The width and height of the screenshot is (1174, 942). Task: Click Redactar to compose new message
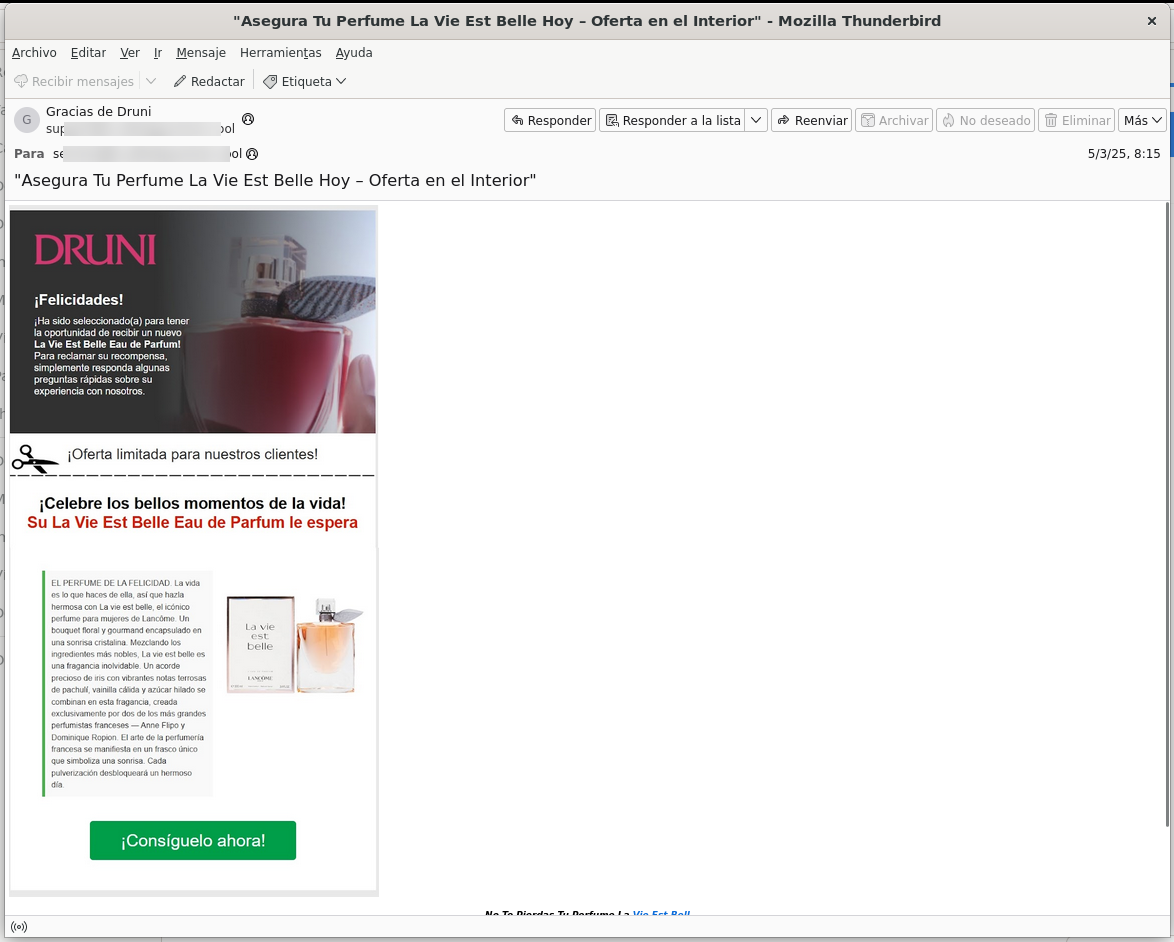click(208, 81)
